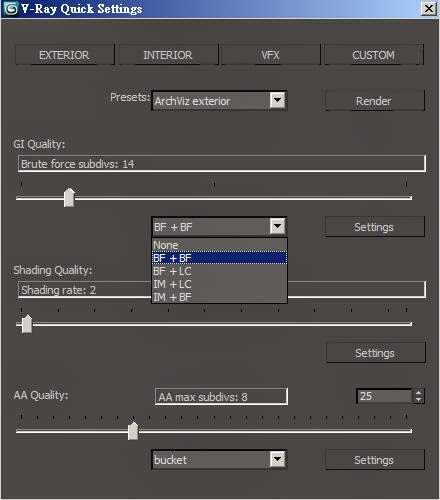Click the Presets: label
The image size is (440, 500).
point(130,97)
